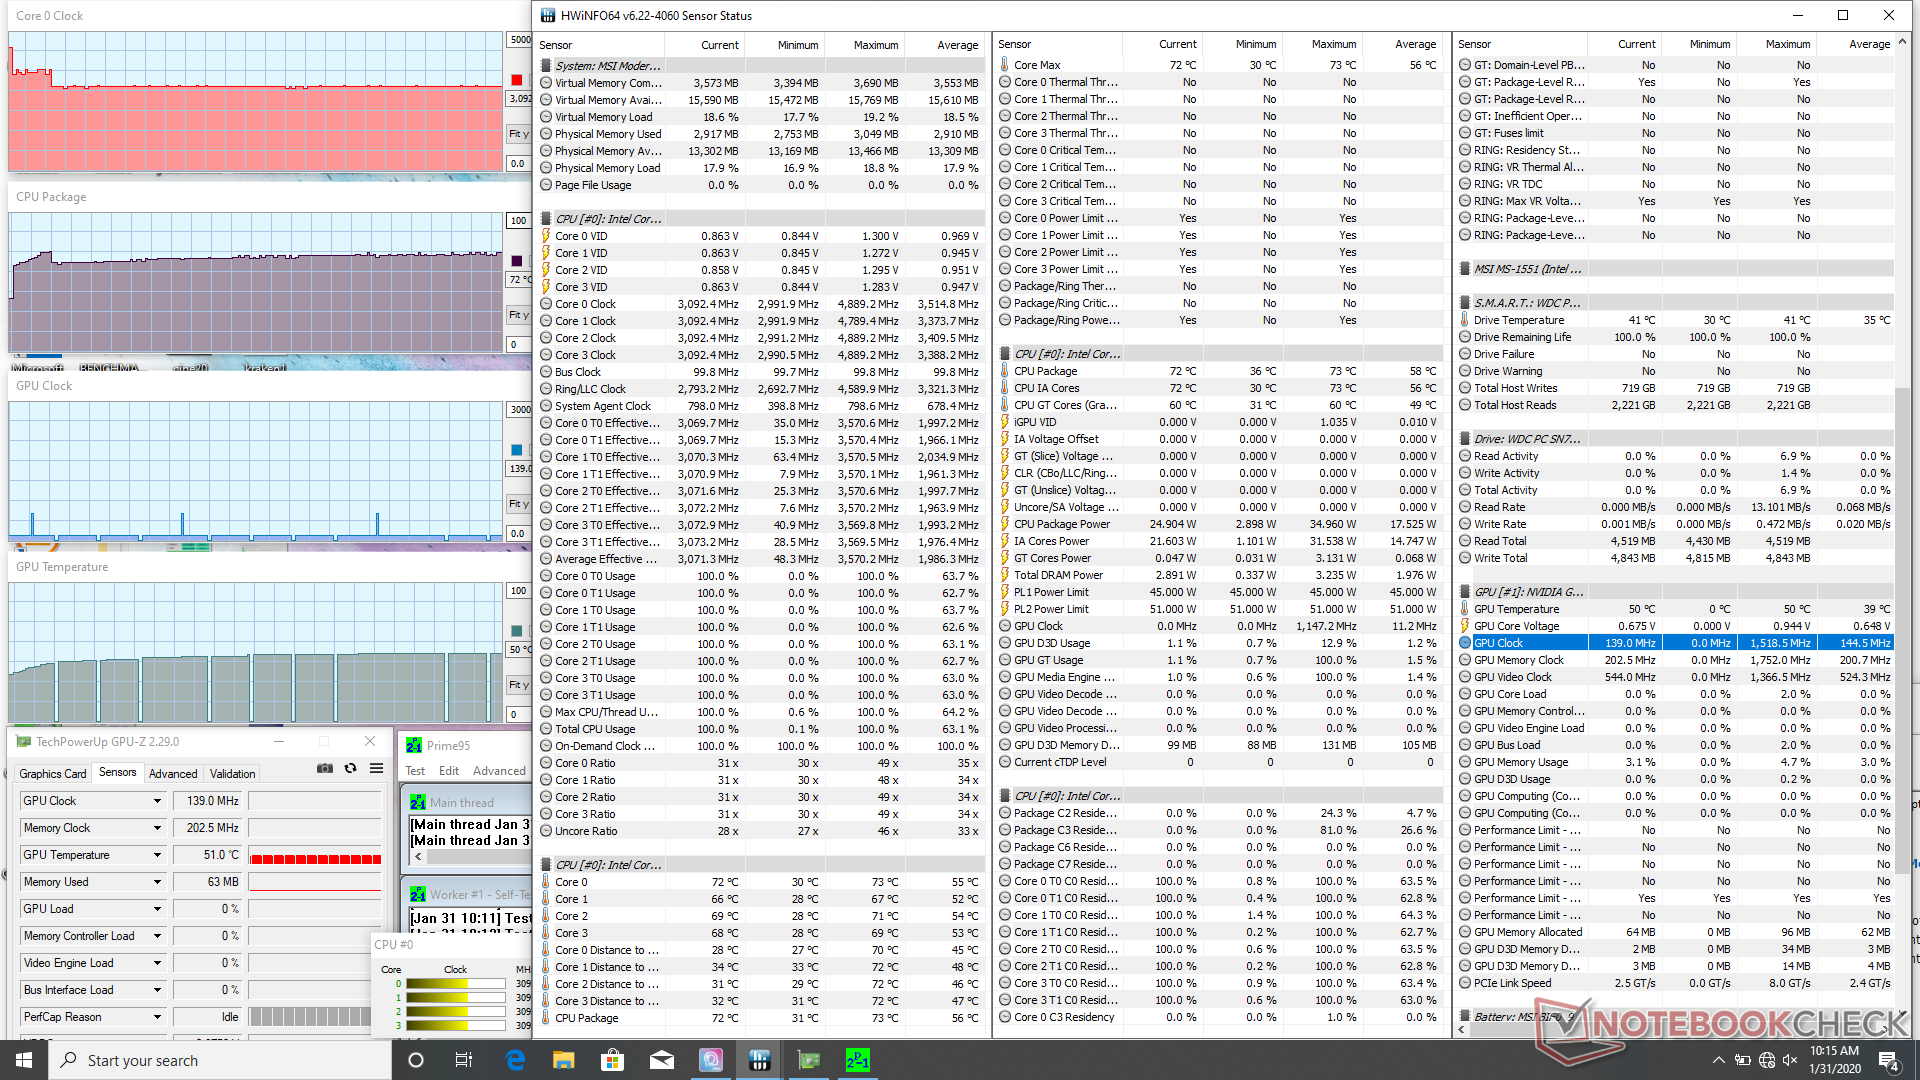Image resolution: width=1920 pixels, height=1080 pixels.
Task: Click the power plug icon in tray
Action: point(1742,1060)
